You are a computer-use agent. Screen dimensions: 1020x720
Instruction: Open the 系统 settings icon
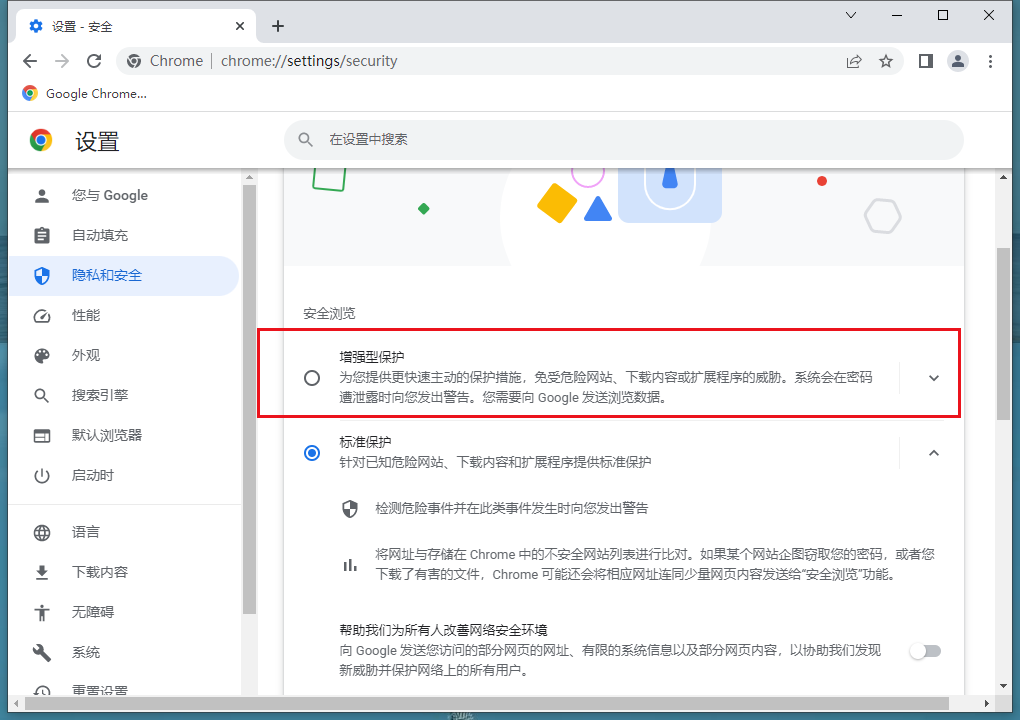[41, 651]
